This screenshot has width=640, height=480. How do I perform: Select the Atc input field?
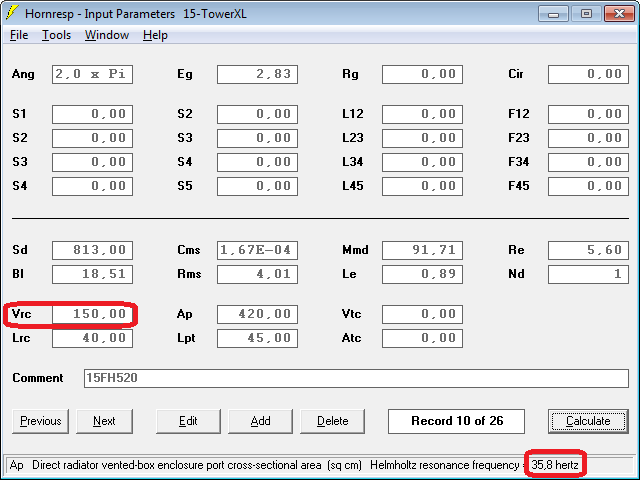[x=422, y=338]
